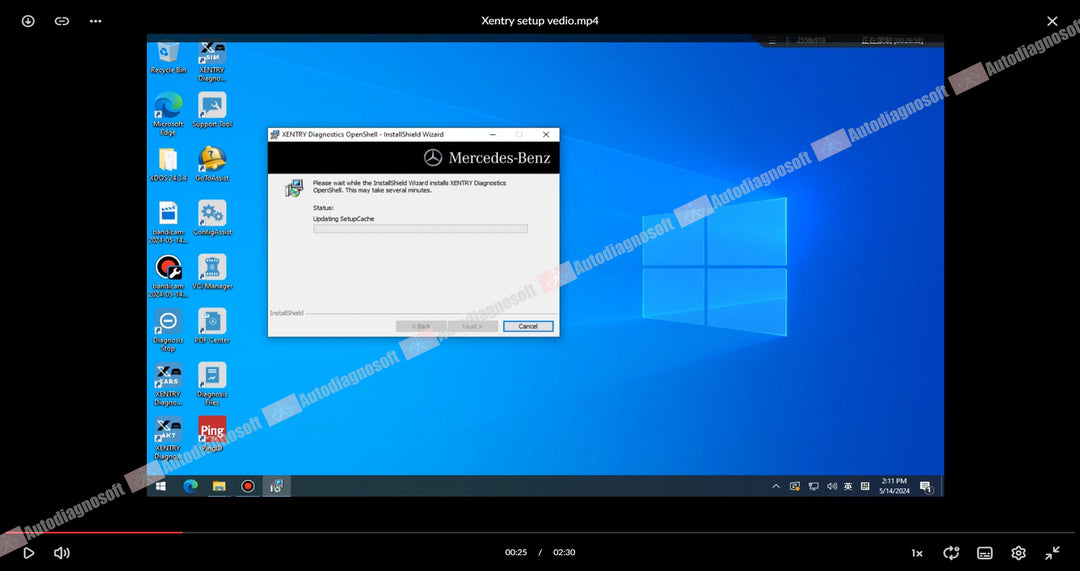Screen dimensions: 1080x571
Task: Click the Diagnosis Stop desktop icon
Action: [168, 330]
